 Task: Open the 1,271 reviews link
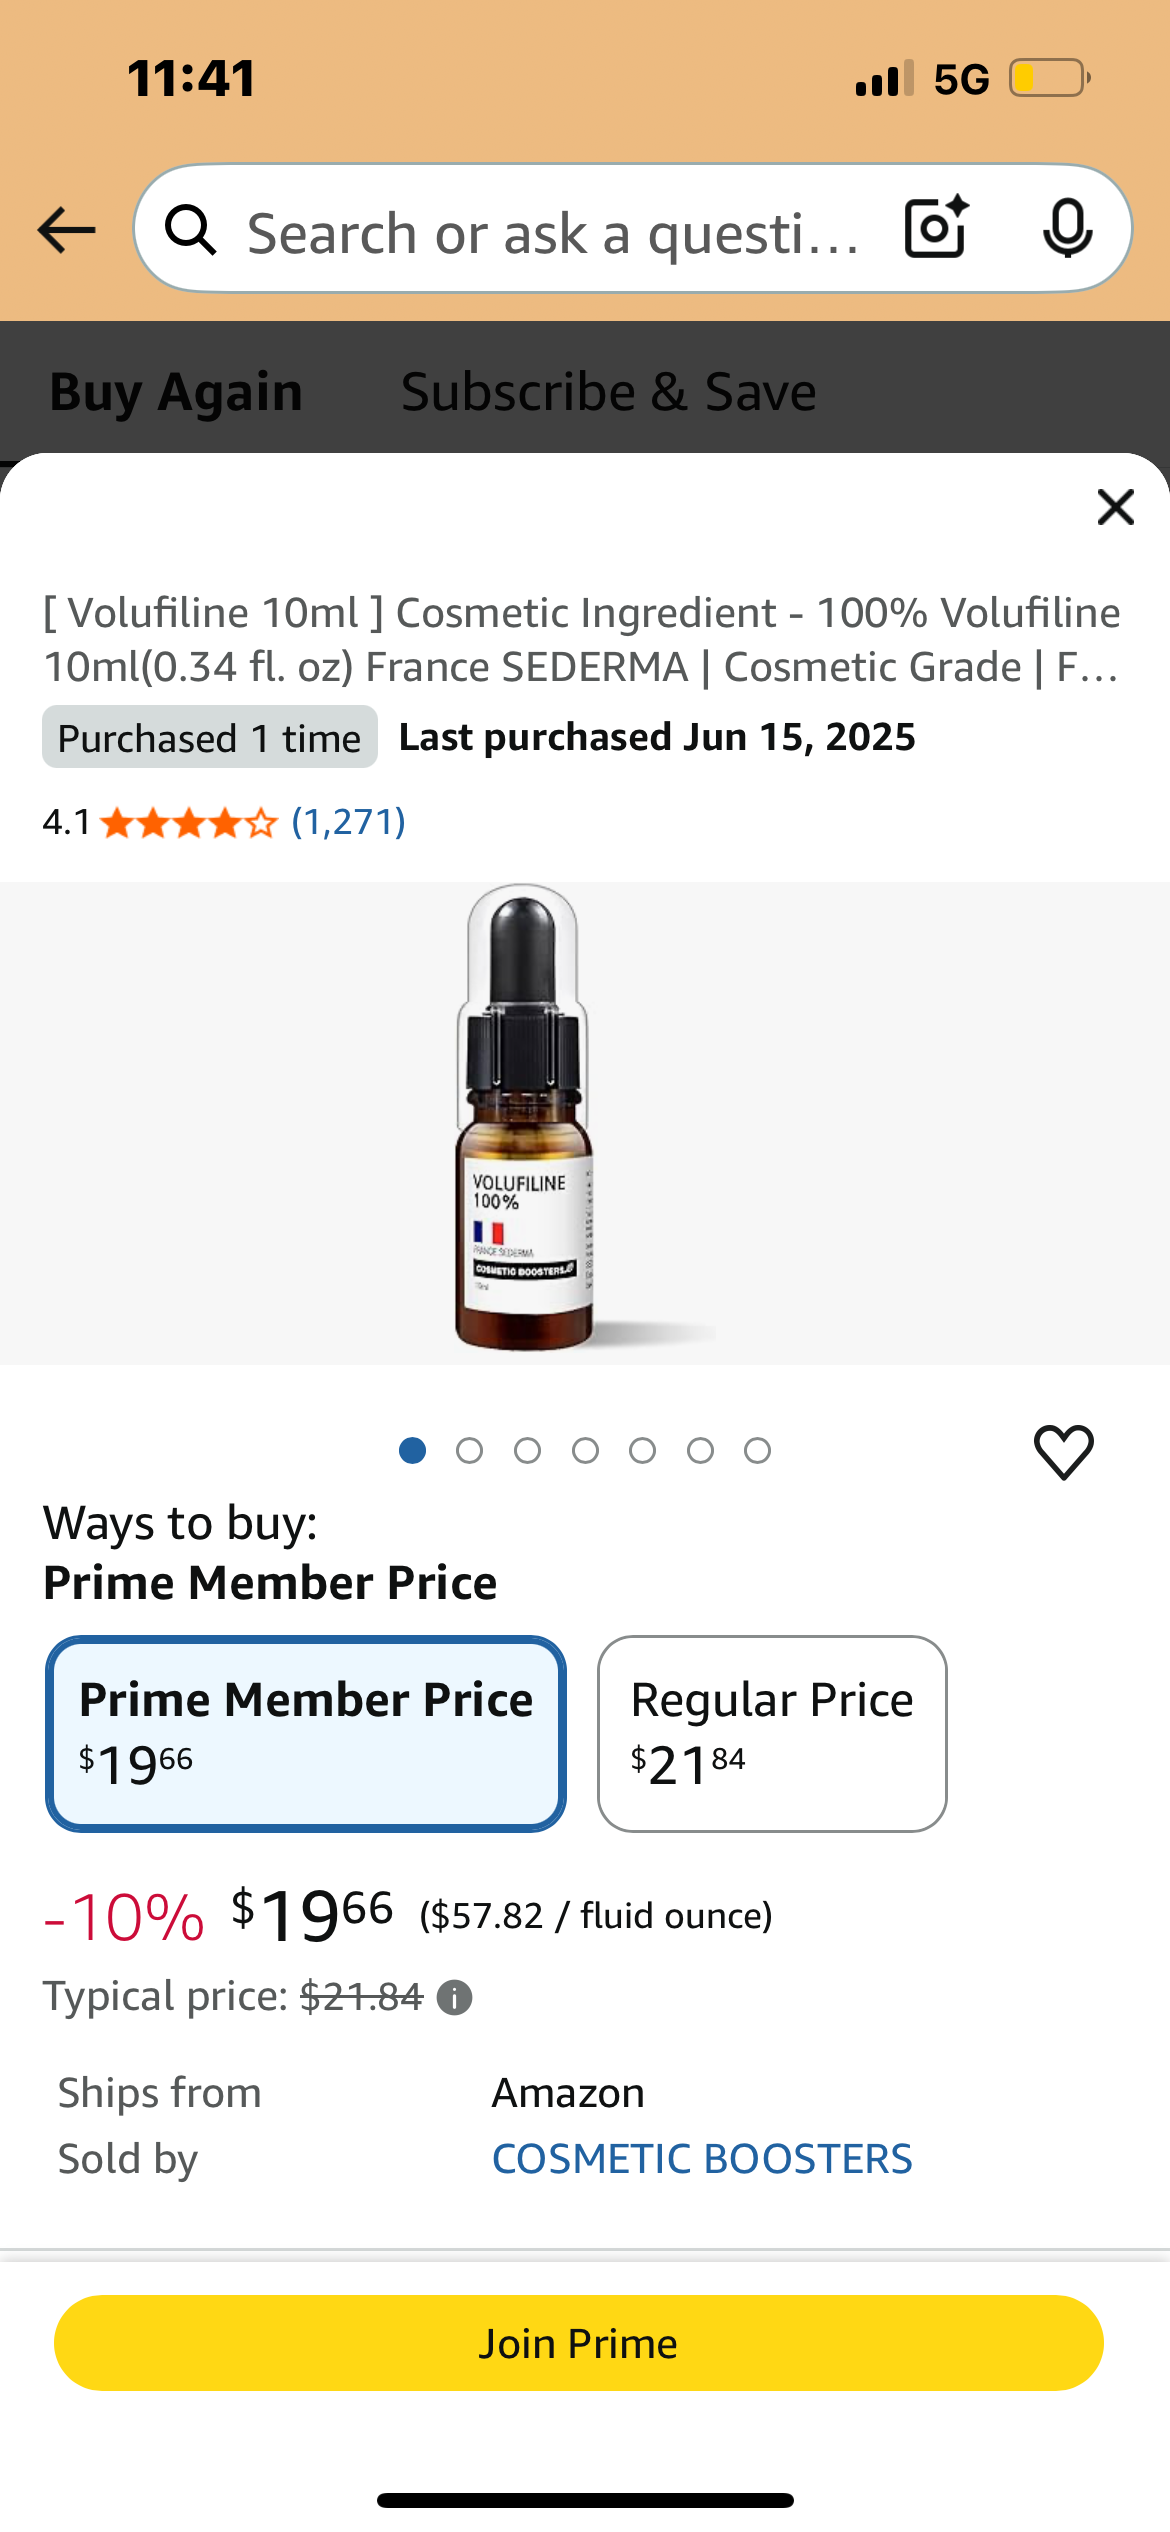pos(348,822)
